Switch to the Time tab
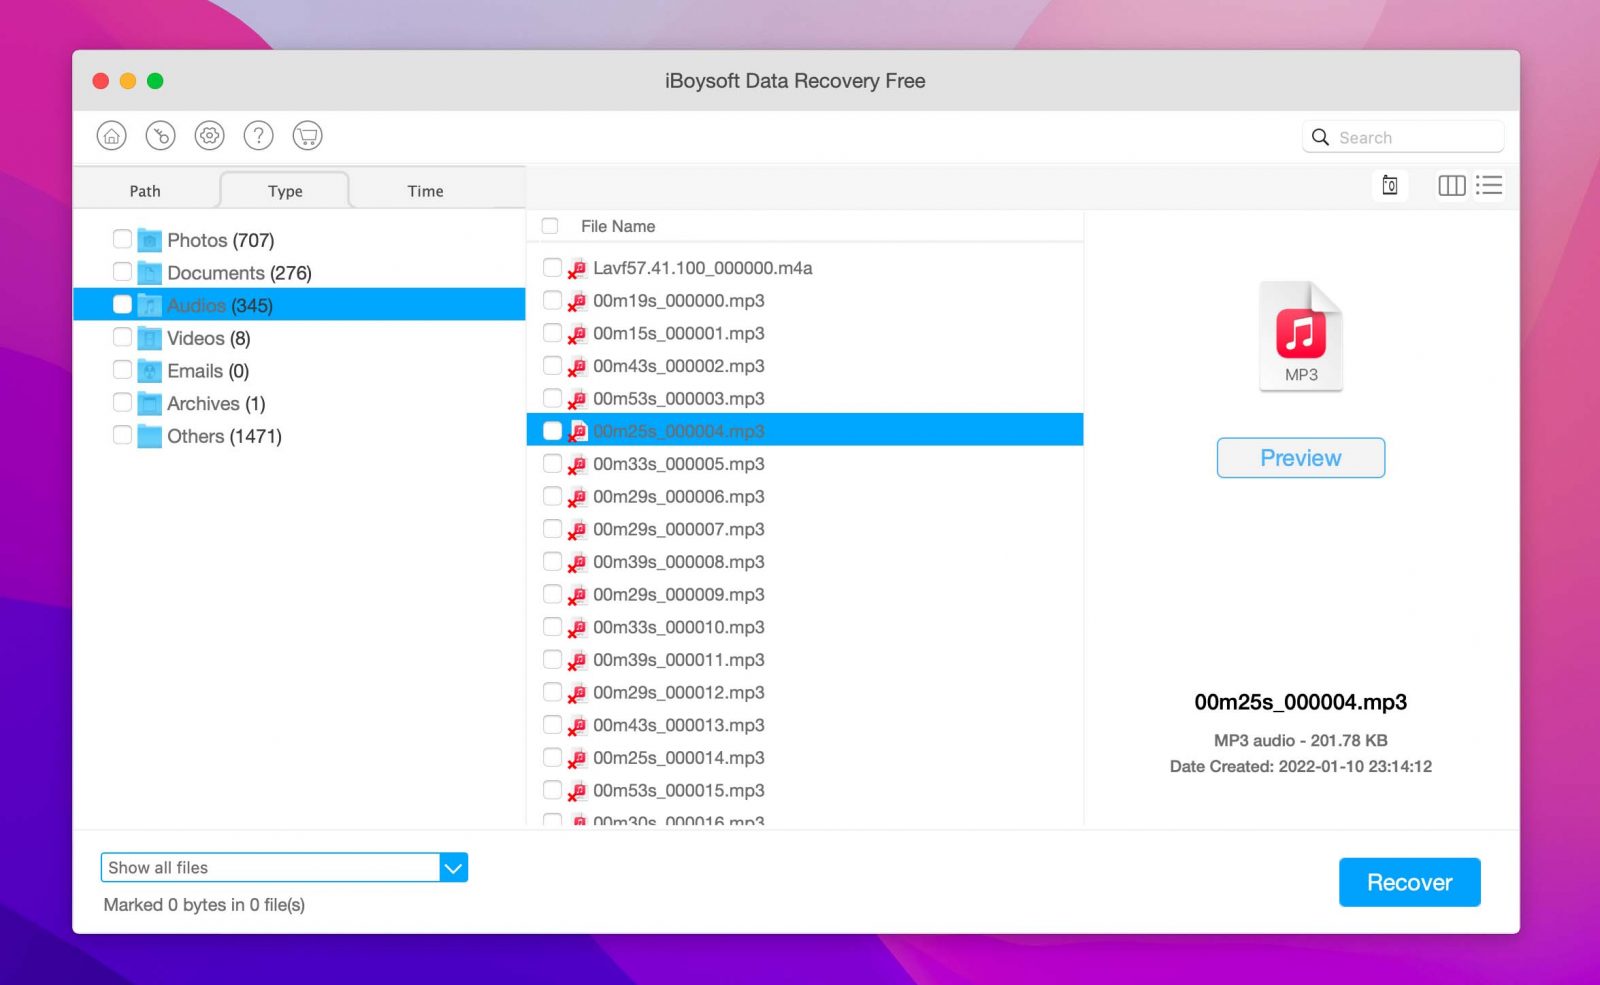 point(424,190)
